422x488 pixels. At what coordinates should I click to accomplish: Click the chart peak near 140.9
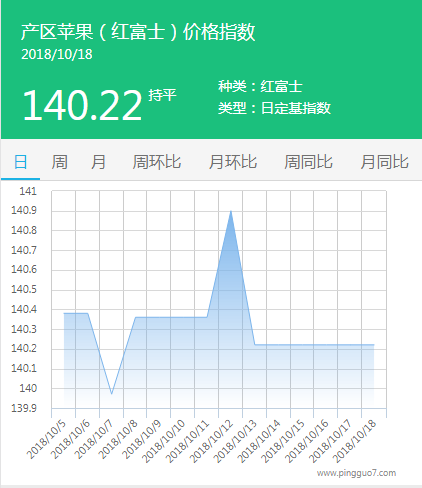(231, 211)
